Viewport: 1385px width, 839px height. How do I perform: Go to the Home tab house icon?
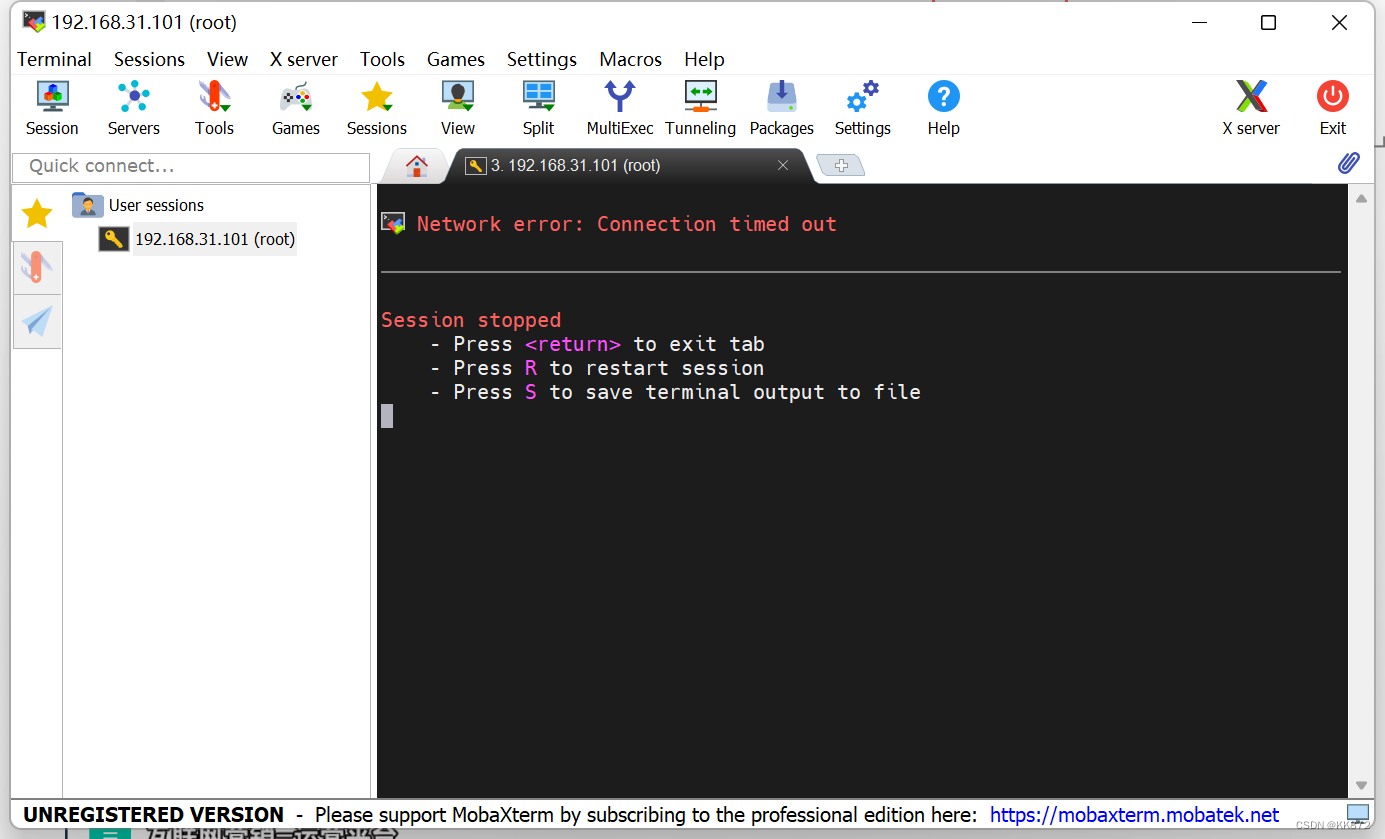coord(416,166)
